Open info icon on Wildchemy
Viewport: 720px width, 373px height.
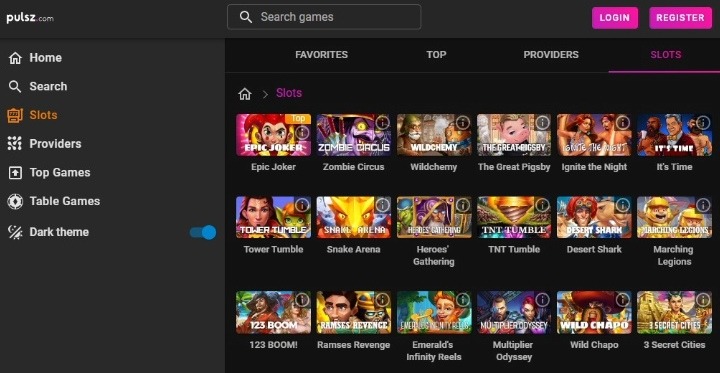[462, 123]
